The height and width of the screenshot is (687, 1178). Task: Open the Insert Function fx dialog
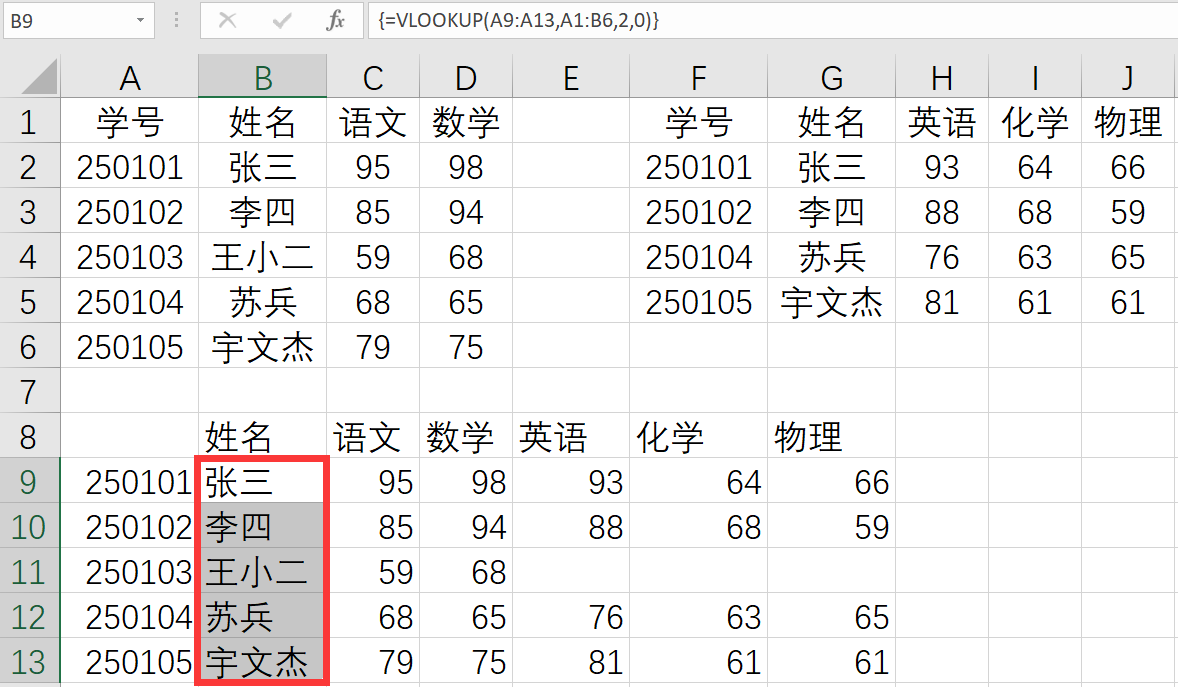click(x=336, y=20)
